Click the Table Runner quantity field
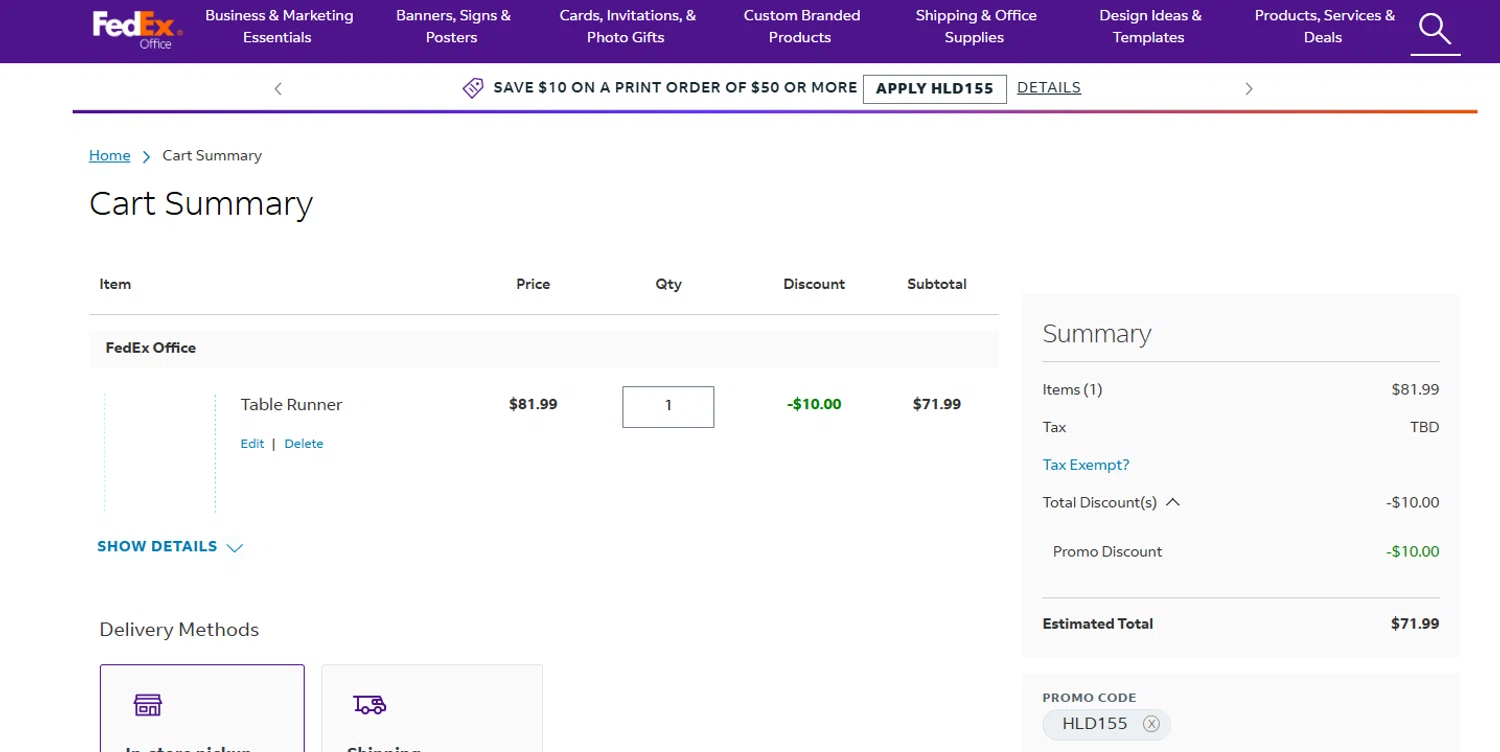 pos(668,407)
